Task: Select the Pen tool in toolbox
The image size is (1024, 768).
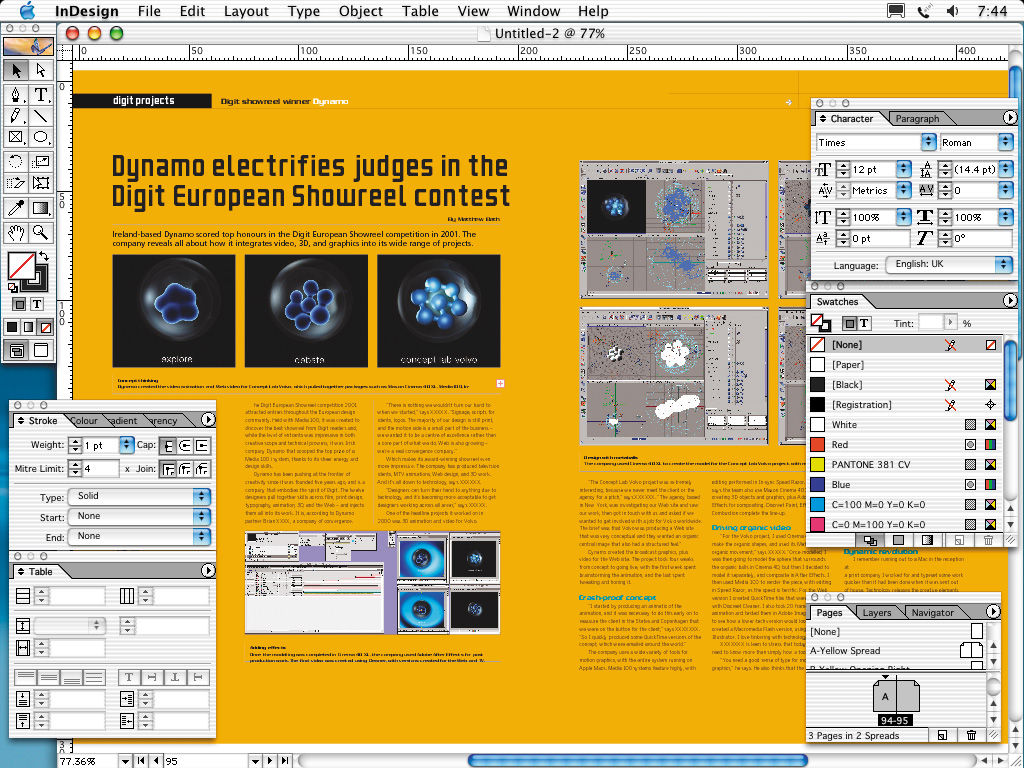Action: click(x=16, y=95)
